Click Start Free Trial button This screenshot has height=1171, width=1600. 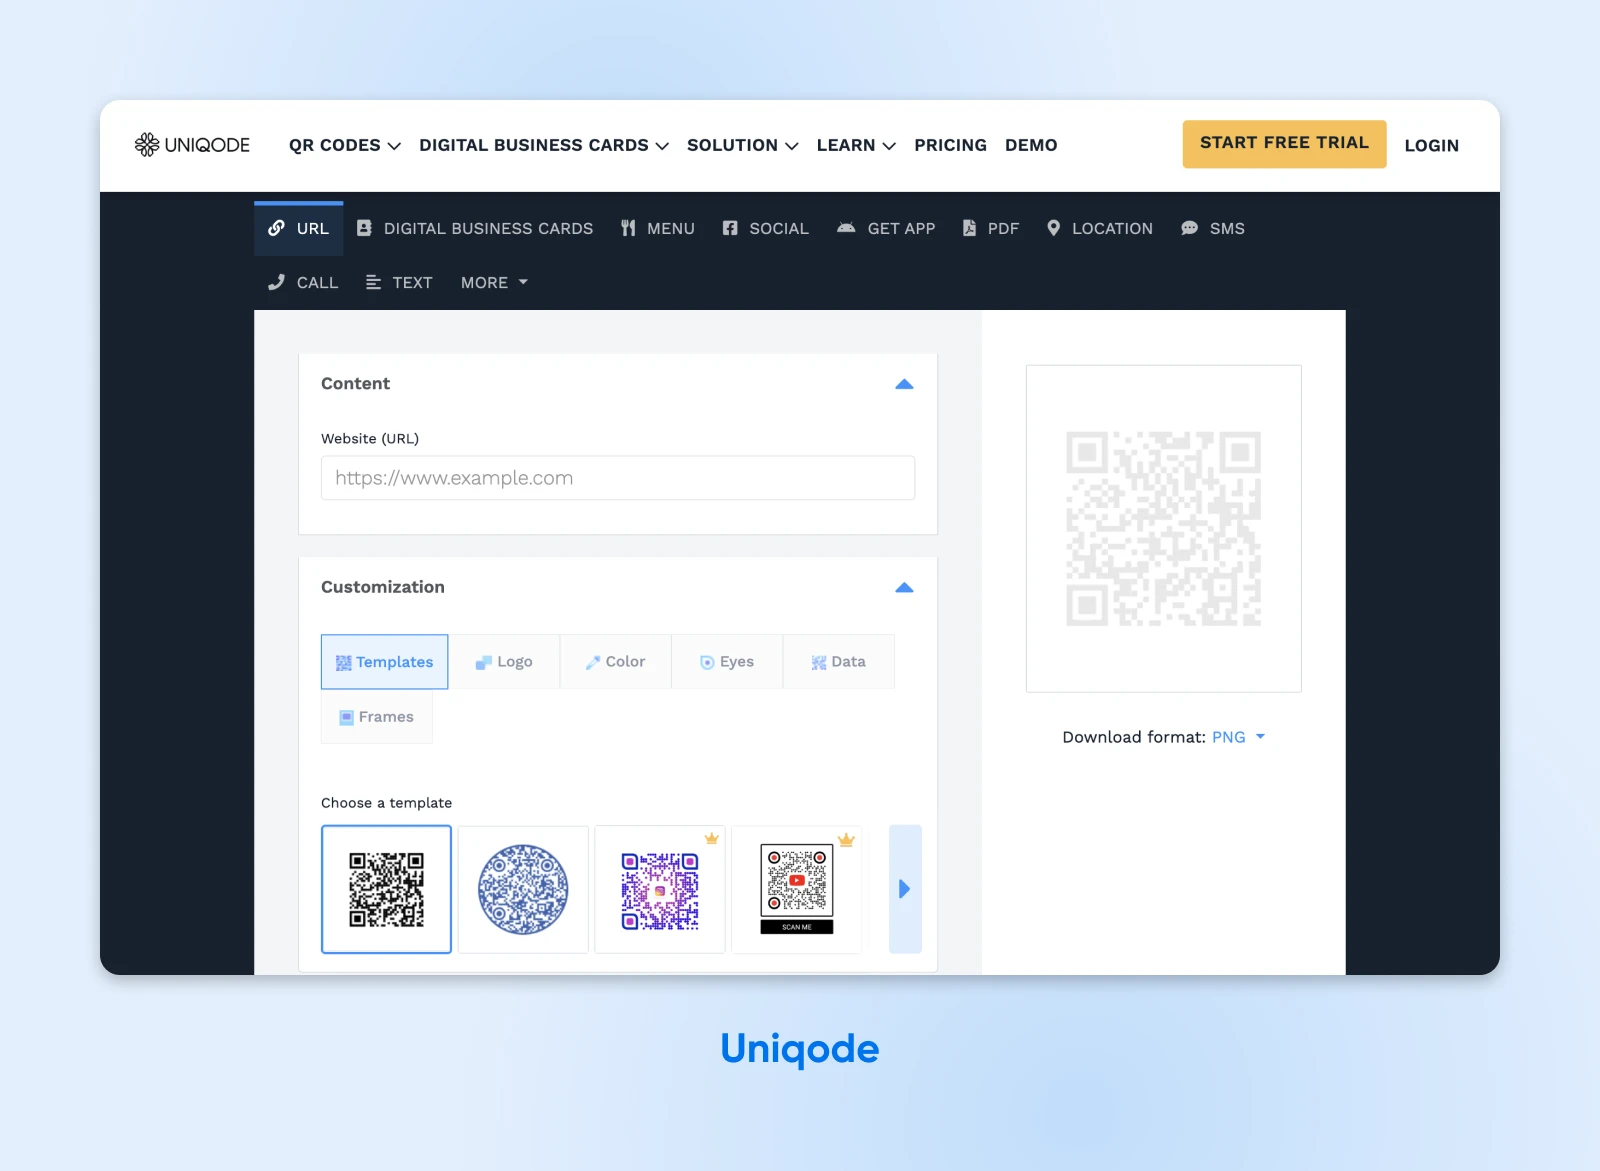[x=1284, y=143]
